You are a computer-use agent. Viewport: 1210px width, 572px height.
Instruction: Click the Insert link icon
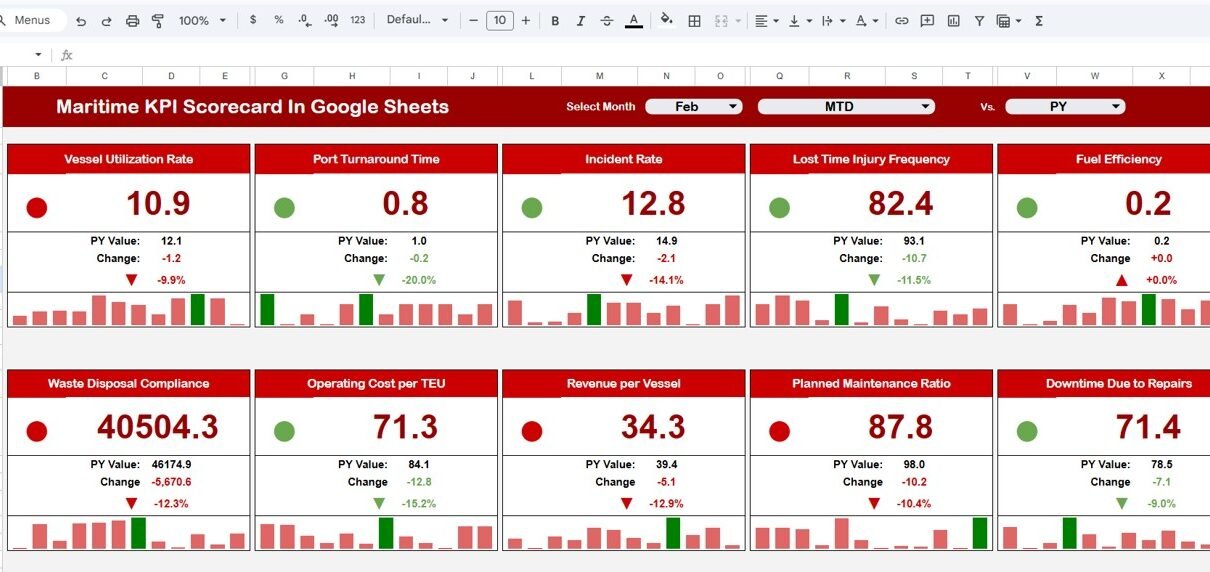point(901,21)
